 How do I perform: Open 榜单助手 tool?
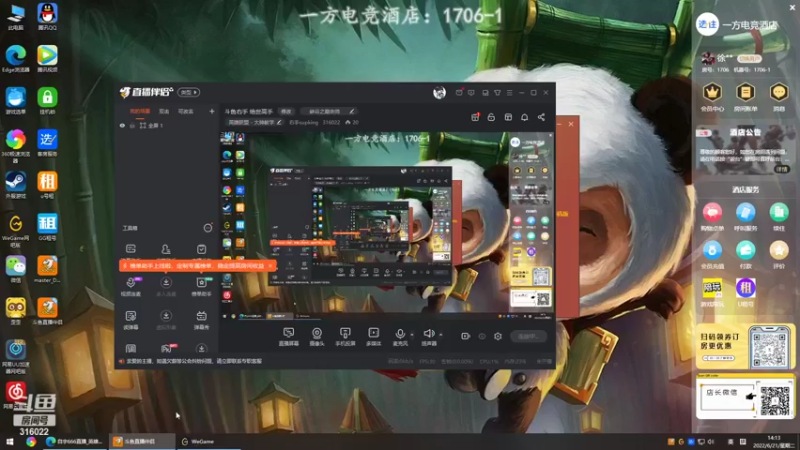[202, 286]
